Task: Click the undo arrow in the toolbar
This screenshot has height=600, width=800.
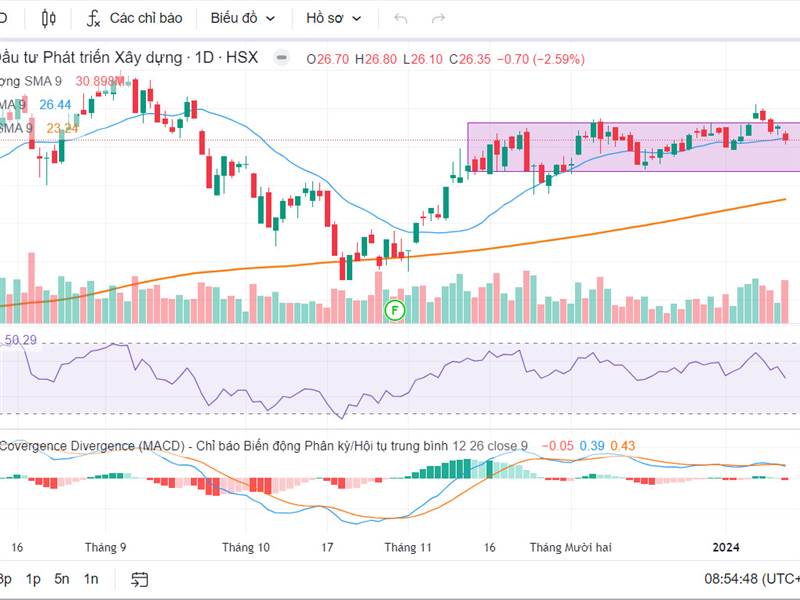Action: (x=401, y=18)
